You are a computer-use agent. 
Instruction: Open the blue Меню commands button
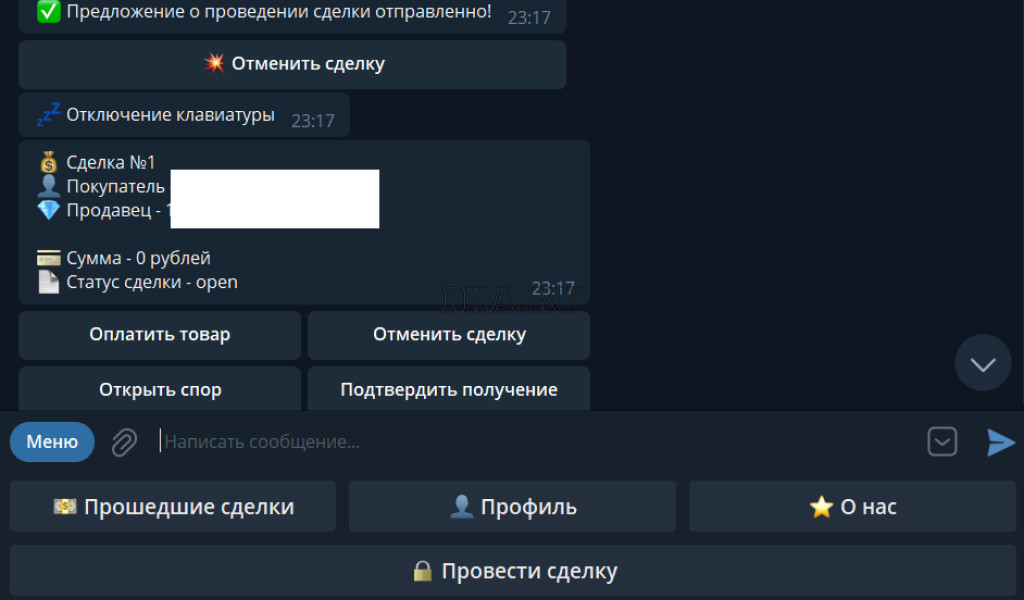click(52, 442)
